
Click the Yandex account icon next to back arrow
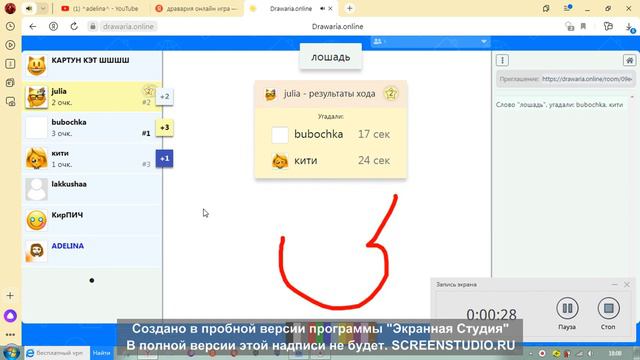53,27
